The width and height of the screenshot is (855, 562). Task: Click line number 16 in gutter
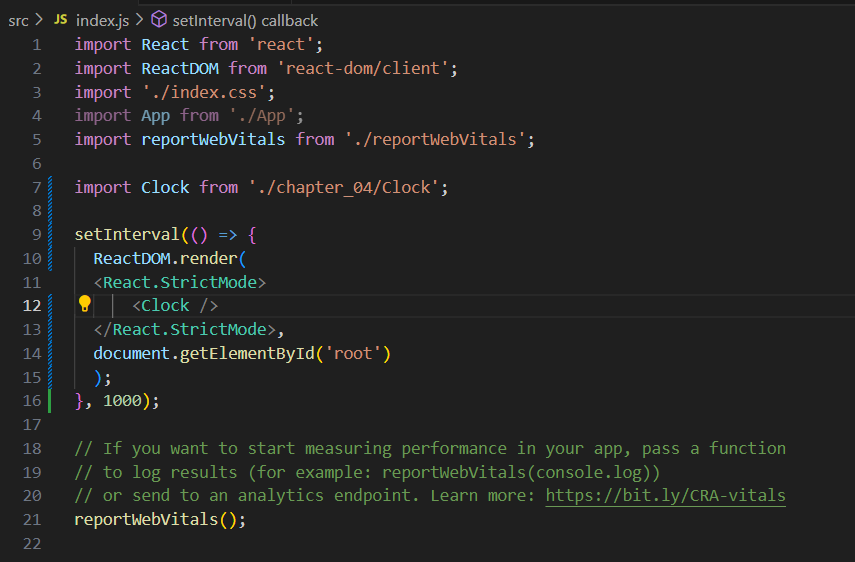pyautogui.click(x=32, y=401)
